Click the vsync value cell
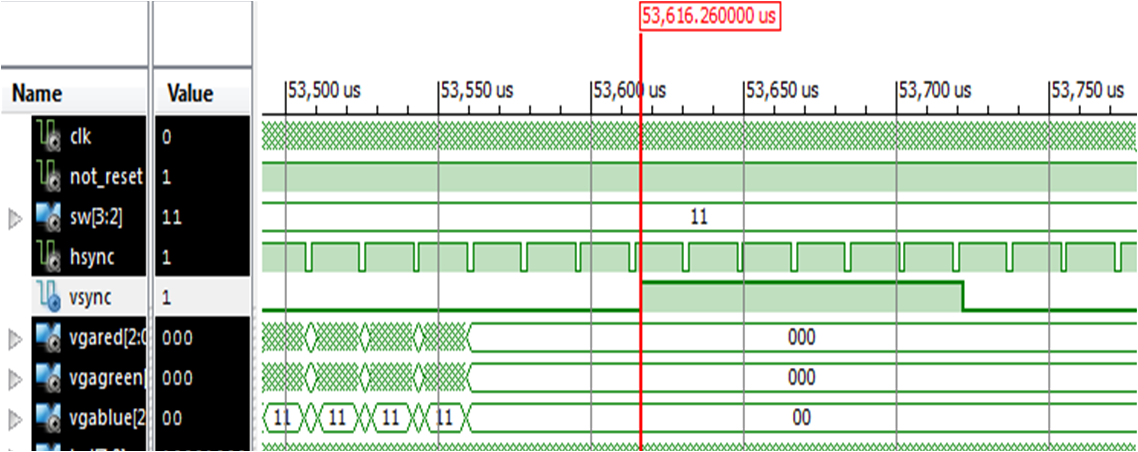Viewport: 1138px width, 452px height. 200,297
